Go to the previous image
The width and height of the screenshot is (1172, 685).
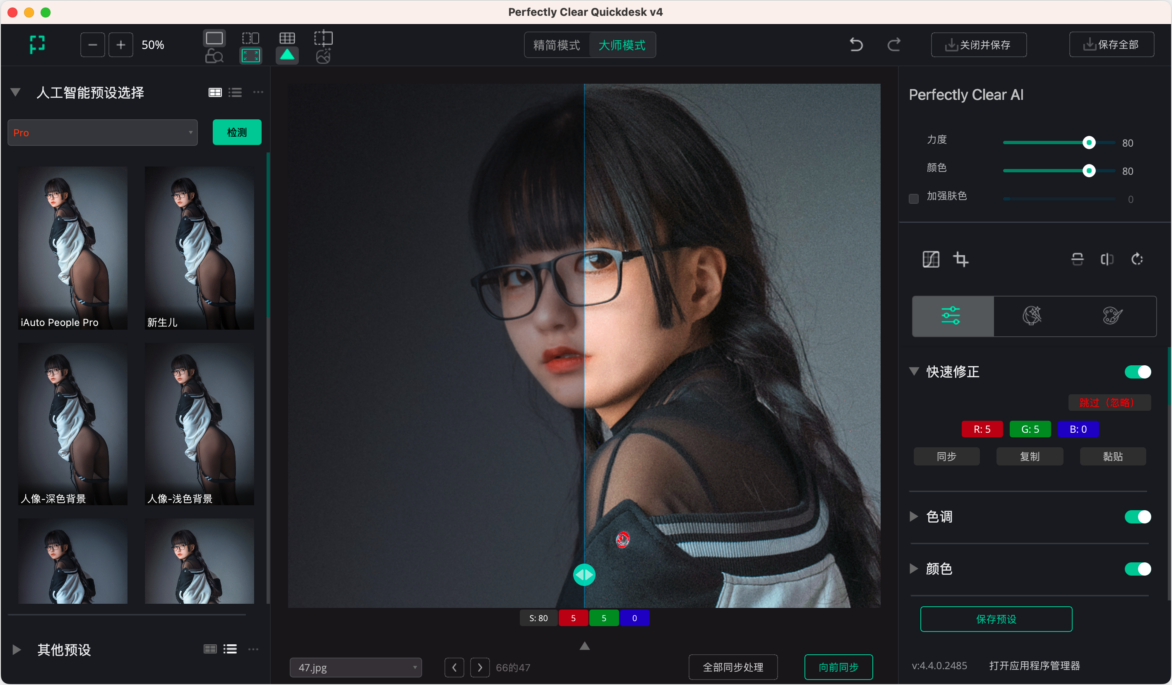454,667
